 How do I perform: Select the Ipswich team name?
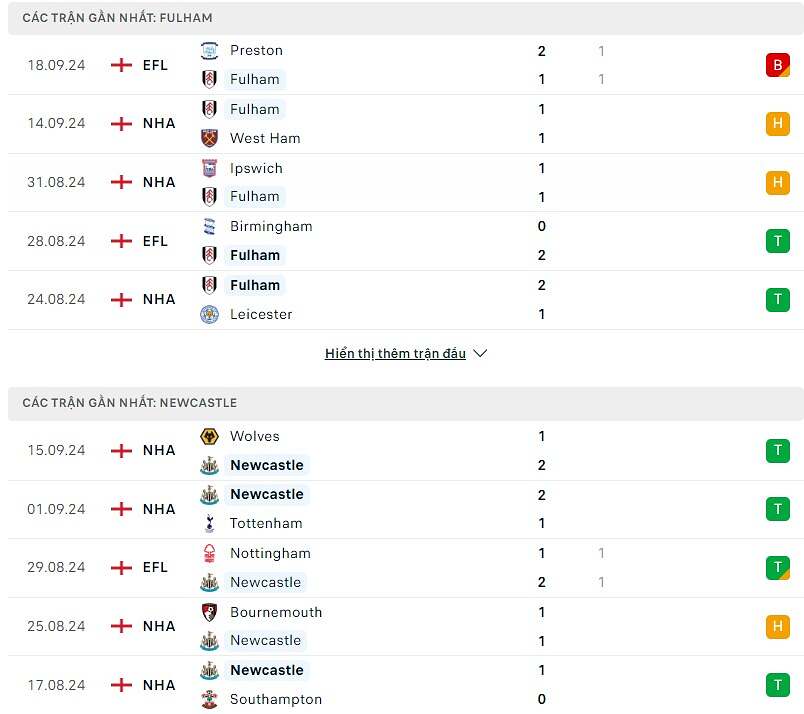coord(256,168)
